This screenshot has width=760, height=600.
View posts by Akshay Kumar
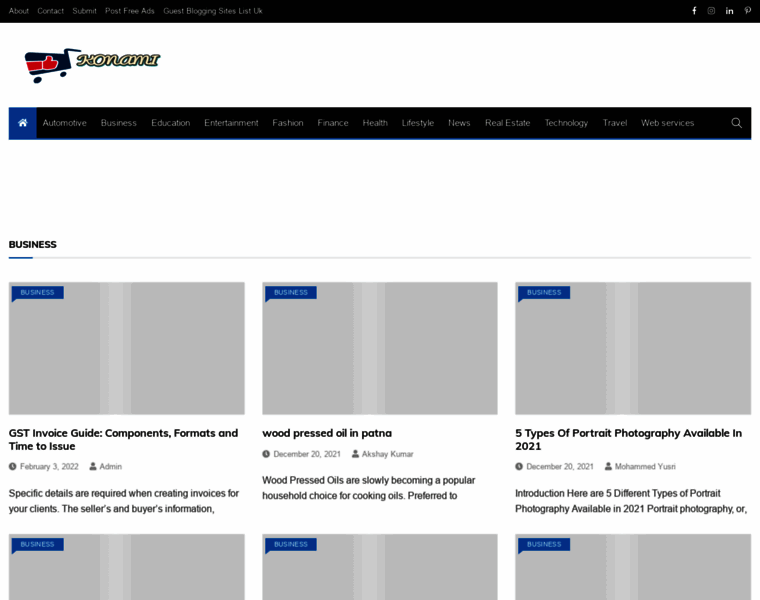click(387, 454)
